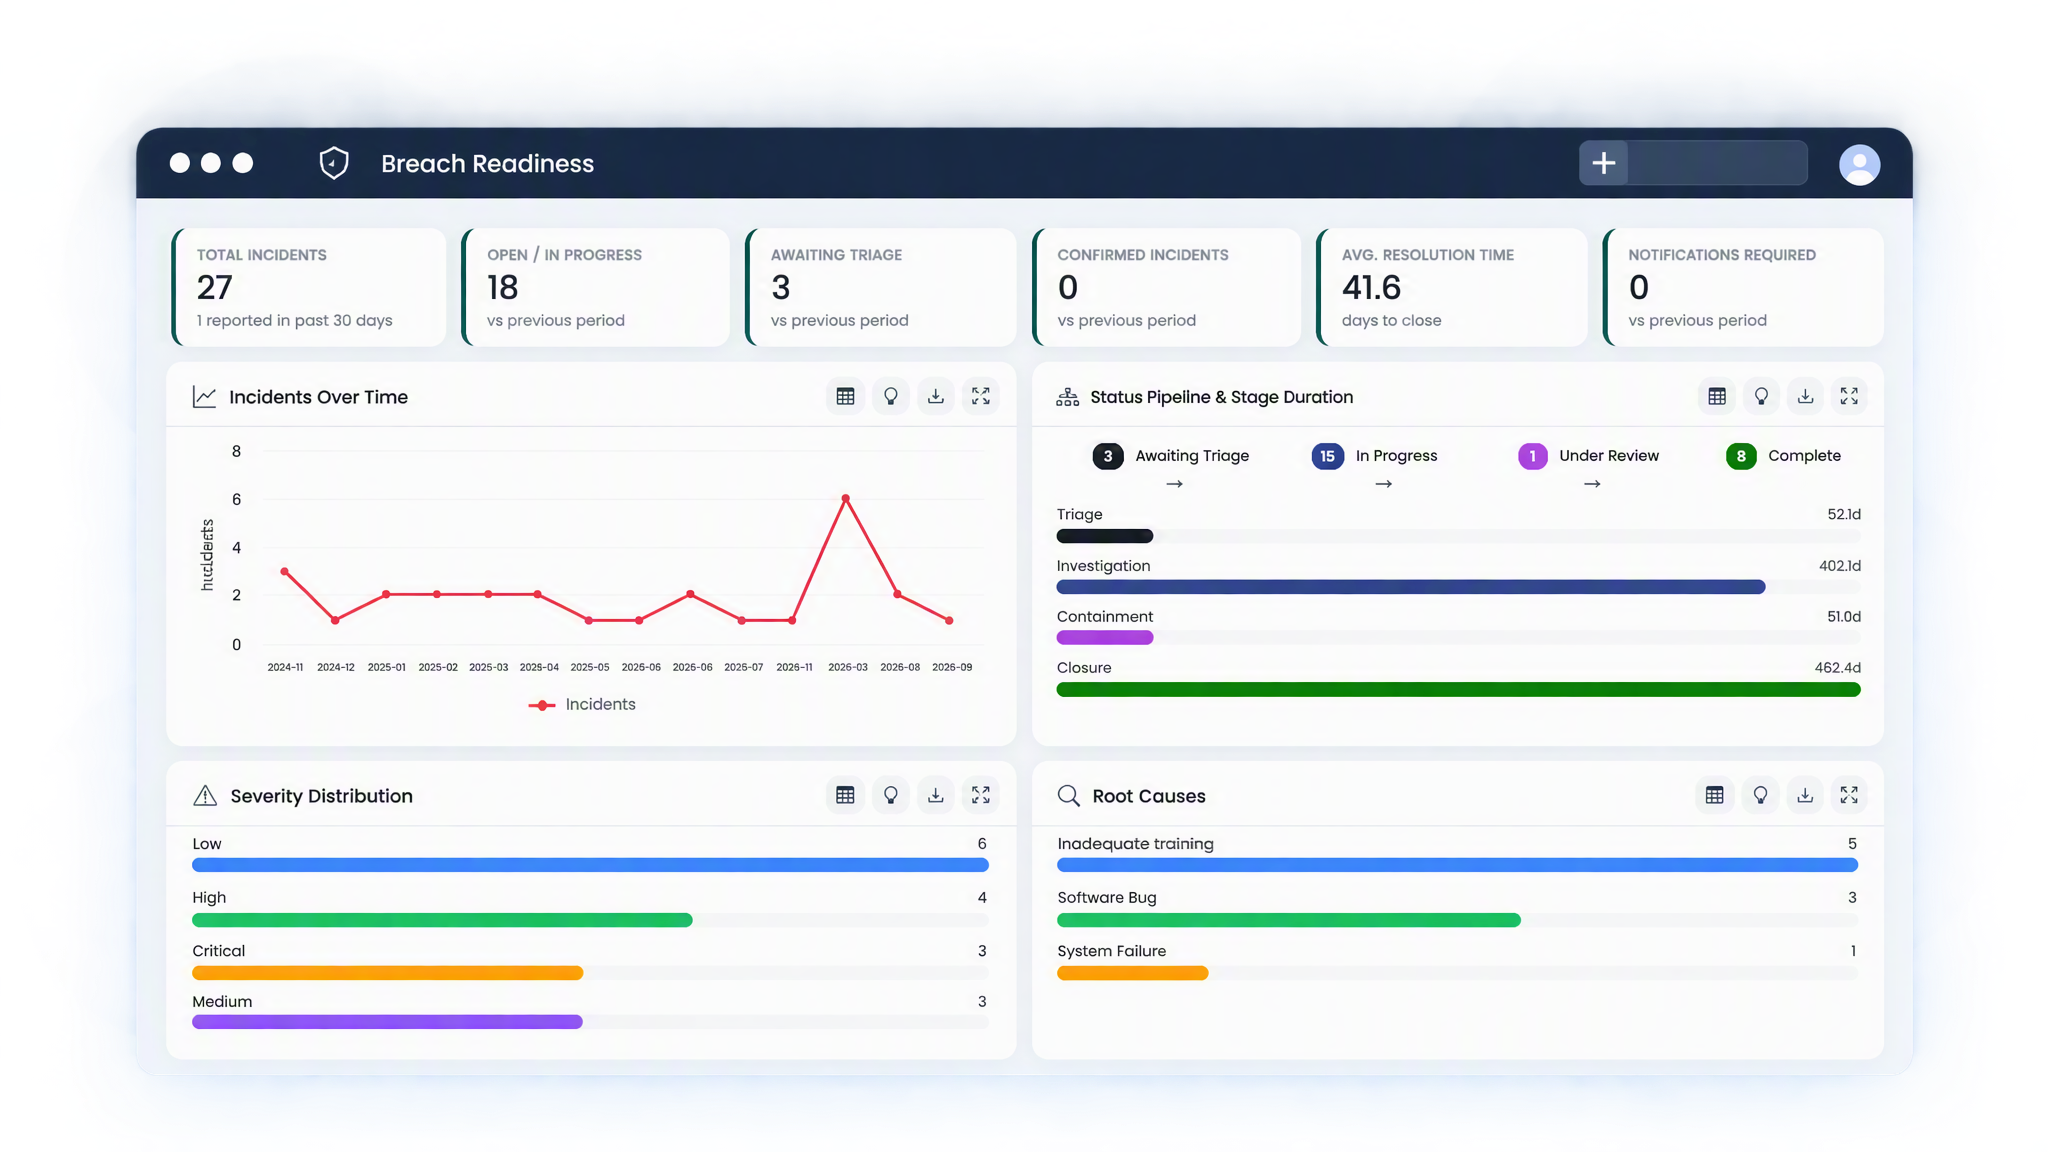2048x1152 pixels.
Task: Open the Total Incidents card
Action: (x=309, y=287)
